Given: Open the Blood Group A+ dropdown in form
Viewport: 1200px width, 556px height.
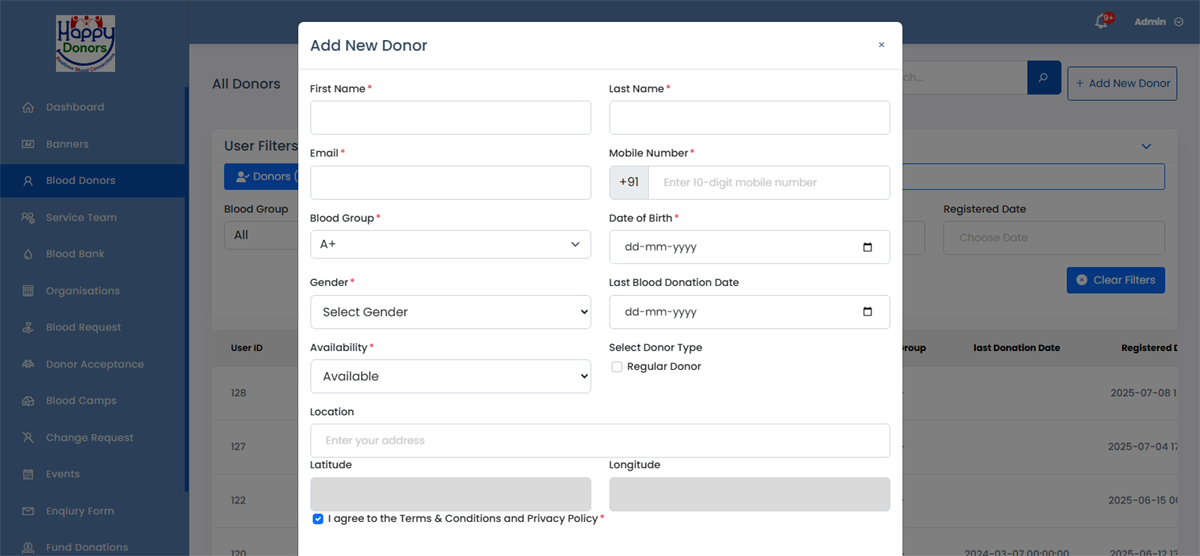Looking at the screenshot, I should 450,244.
